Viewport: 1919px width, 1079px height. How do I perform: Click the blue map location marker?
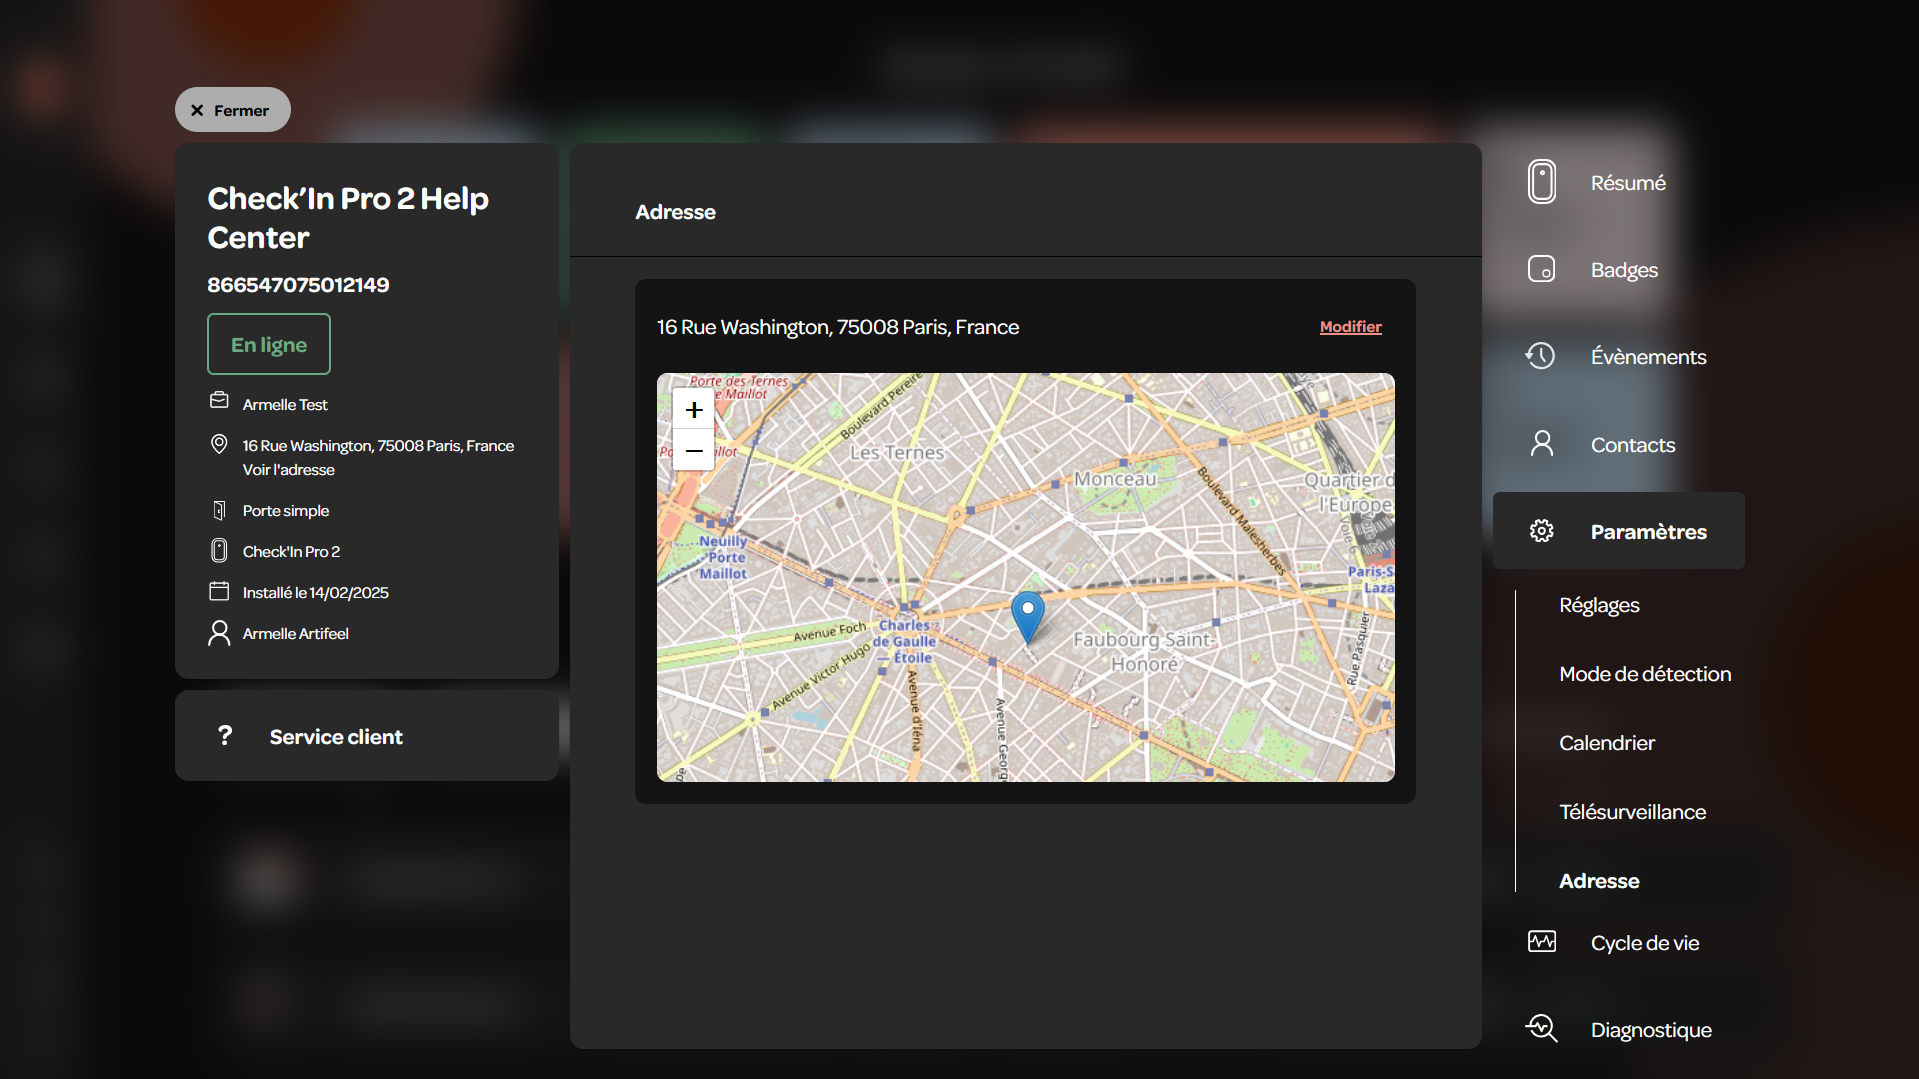[x=1027, y=616]
